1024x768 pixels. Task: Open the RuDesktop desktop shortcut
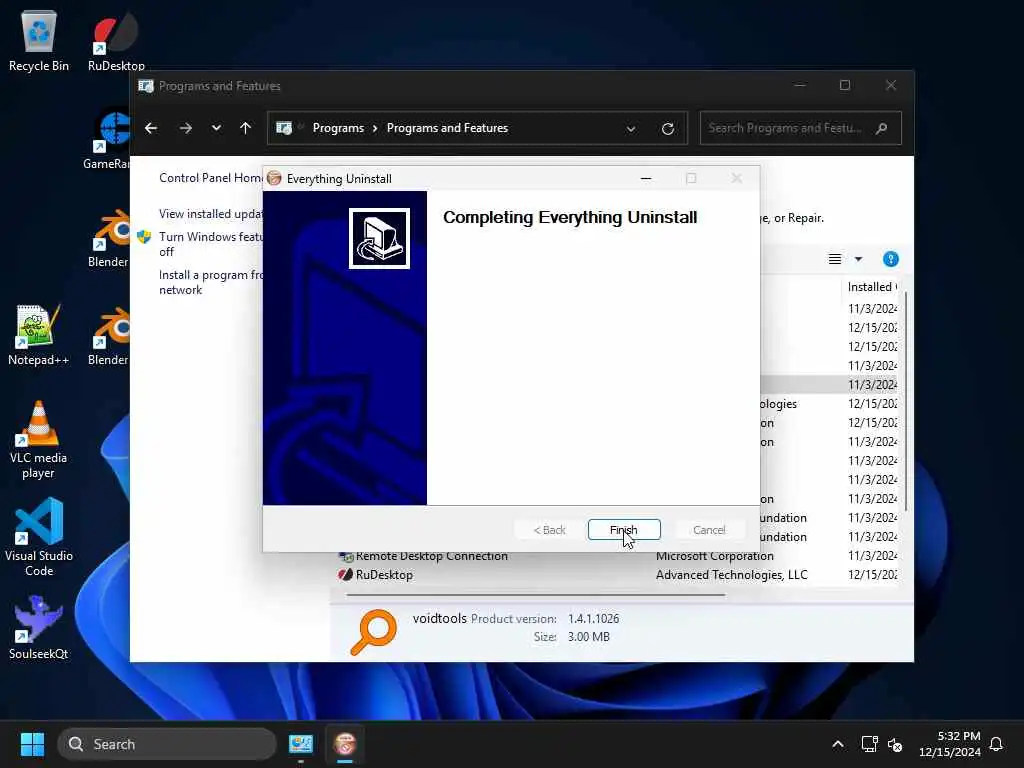[116, 40]
